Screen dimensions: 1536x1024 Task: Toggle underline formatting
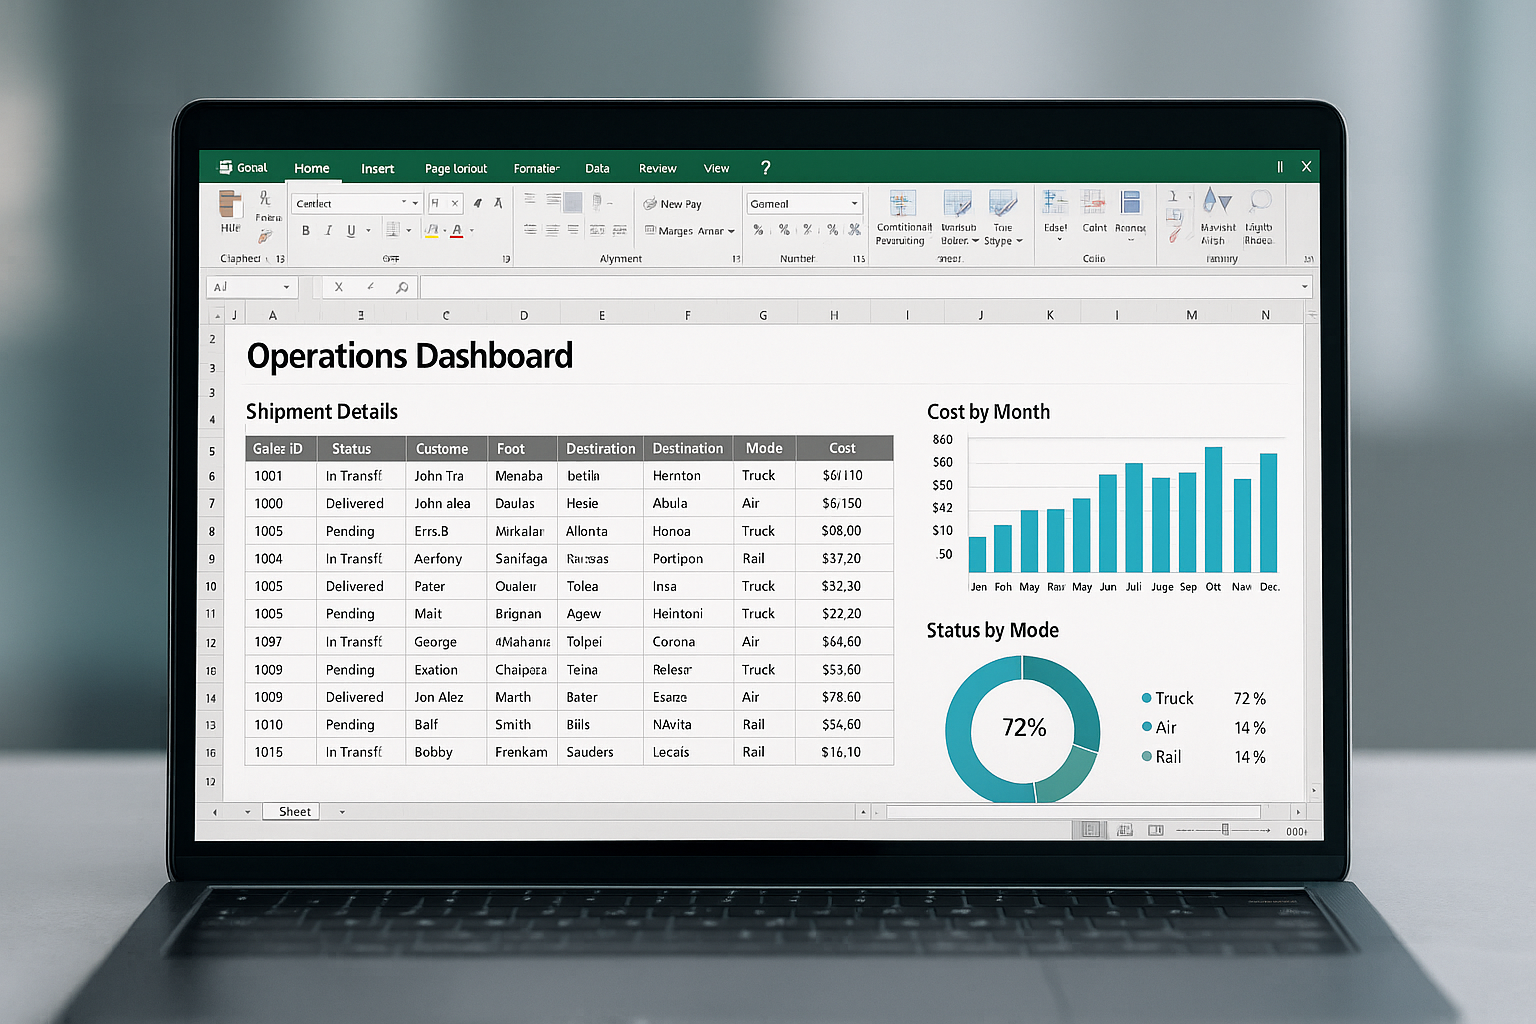point(351,230)
